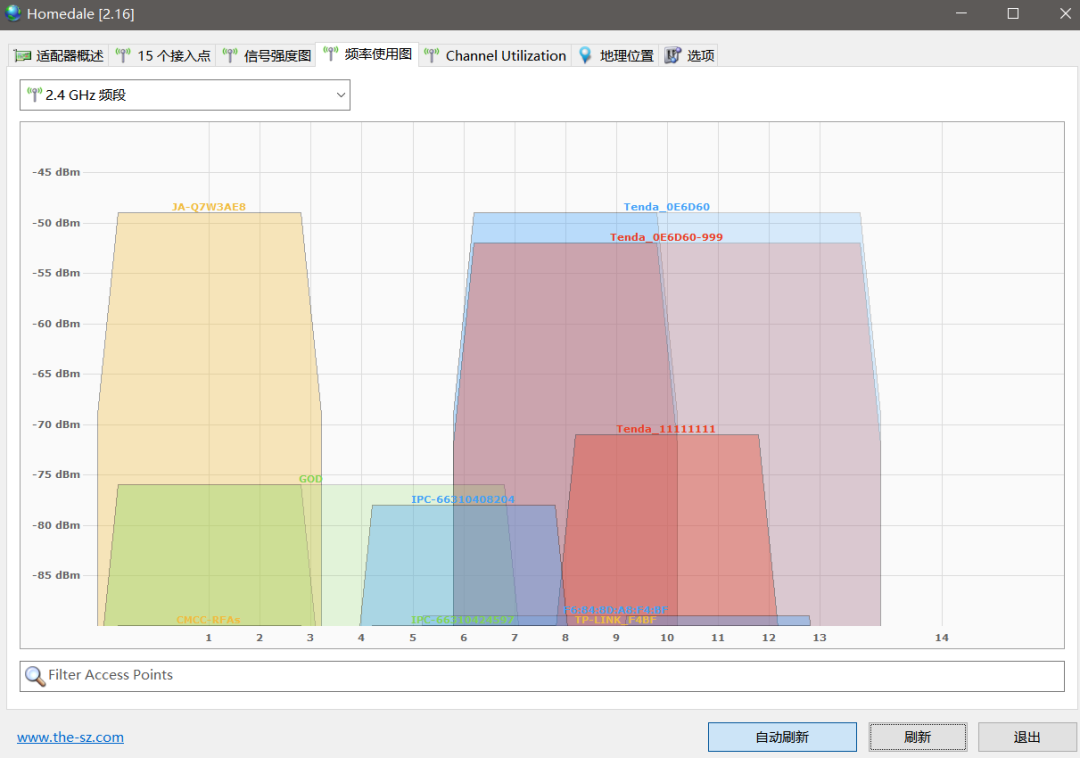Click the -70 dBm axis label
The width and height of the screenshot is (1080, 758).
coord(56,425)
